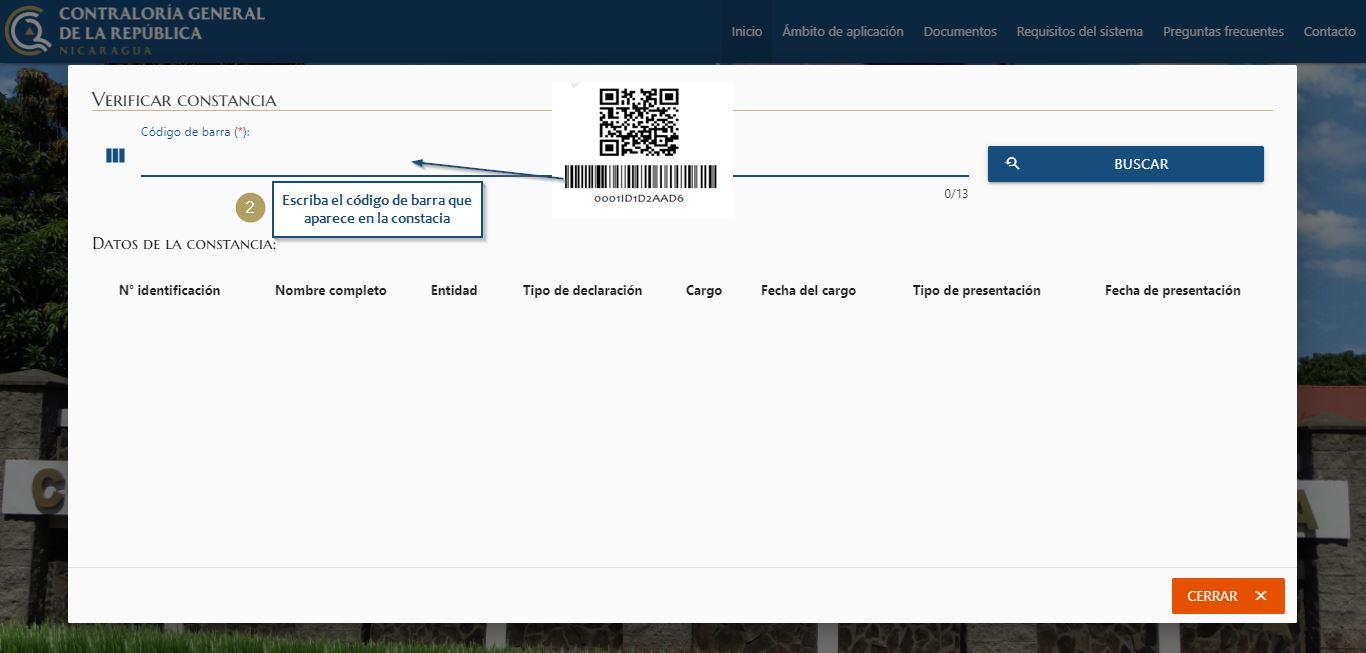
Task: Click the Fecha del cargo column header
Action: [808, 290]
